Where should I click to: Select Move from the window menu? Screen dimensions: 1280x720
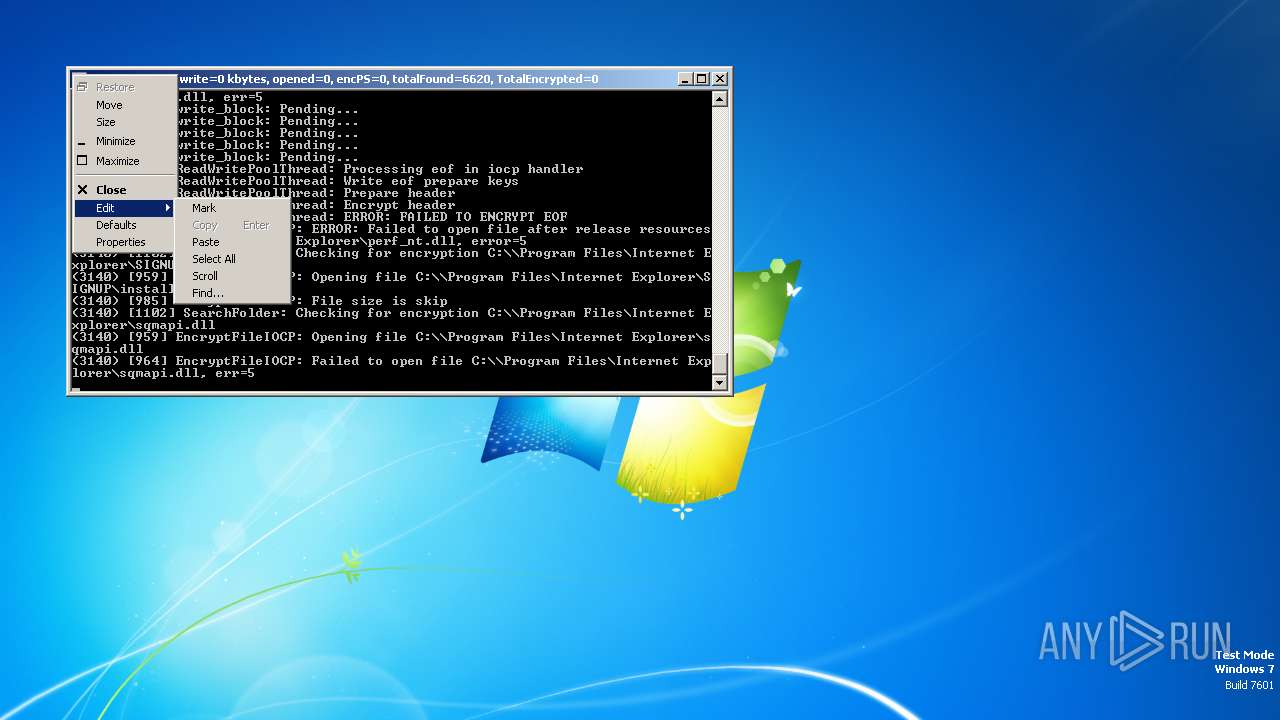pos(124,105)
